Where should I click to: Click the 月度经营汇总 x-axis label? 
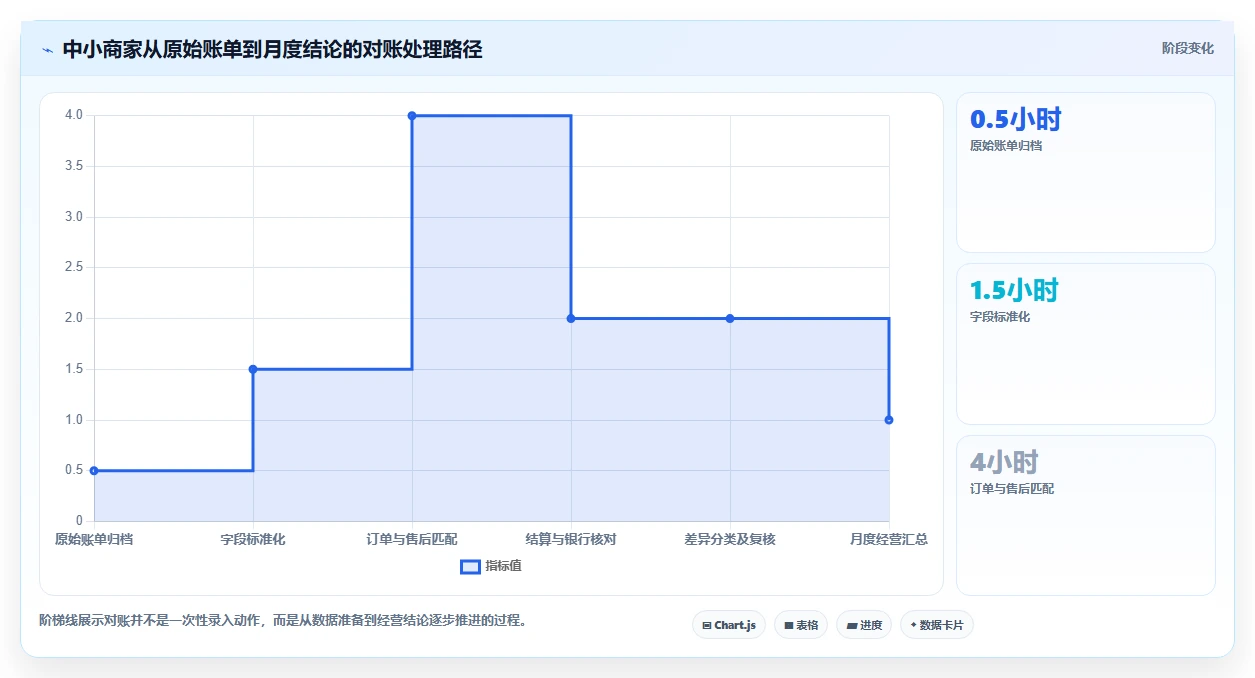click(x=889, y=539)
